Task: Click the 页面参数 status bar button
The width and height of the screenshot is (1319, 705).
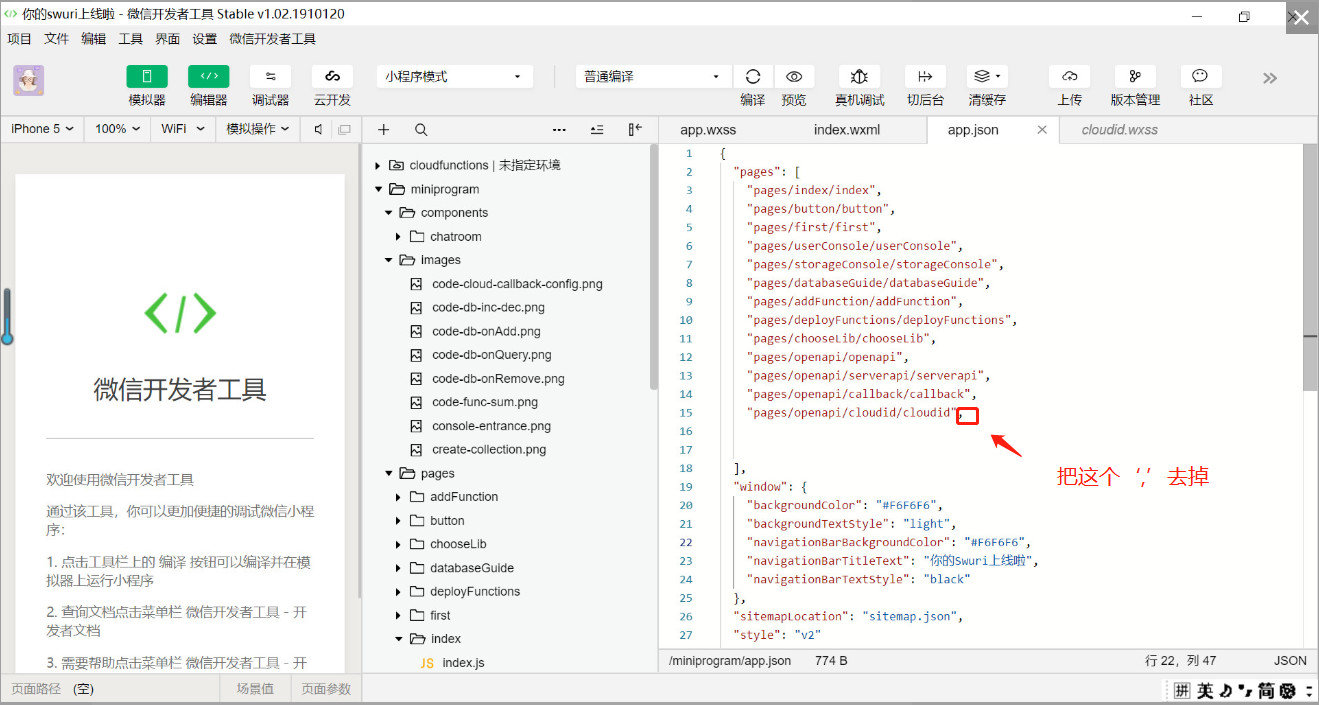Action: [x=327, y=689]
